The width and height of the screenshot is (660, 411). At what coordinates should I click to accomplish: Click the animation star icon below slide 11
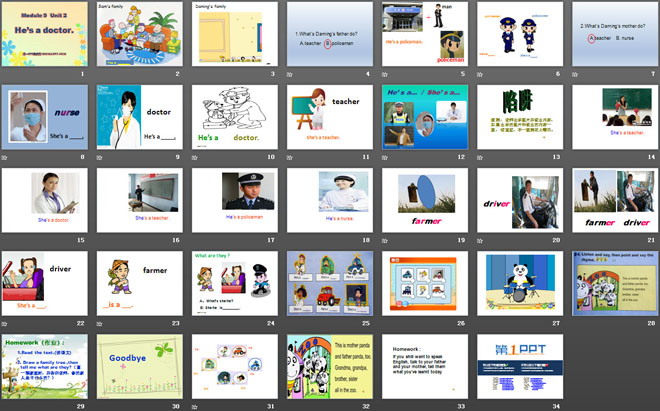(x=291, y=158)
